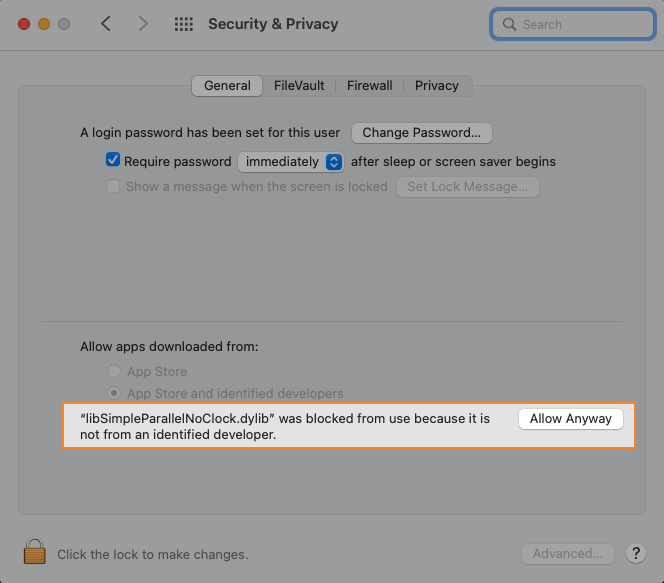The height and width of the screenshot is (583, 664).
Task: Switch to the Firewall tab
Action: tap(369, 86)
